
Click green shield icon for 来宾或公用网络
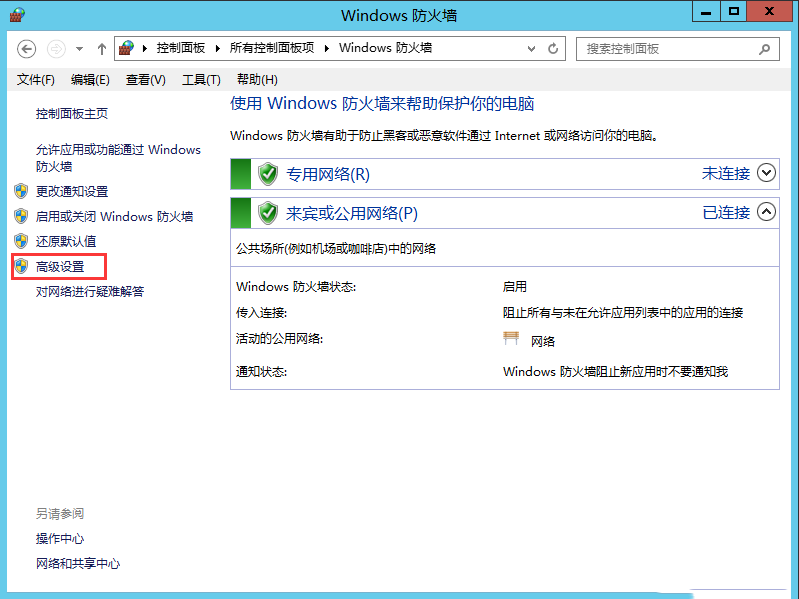pos(268,213)
